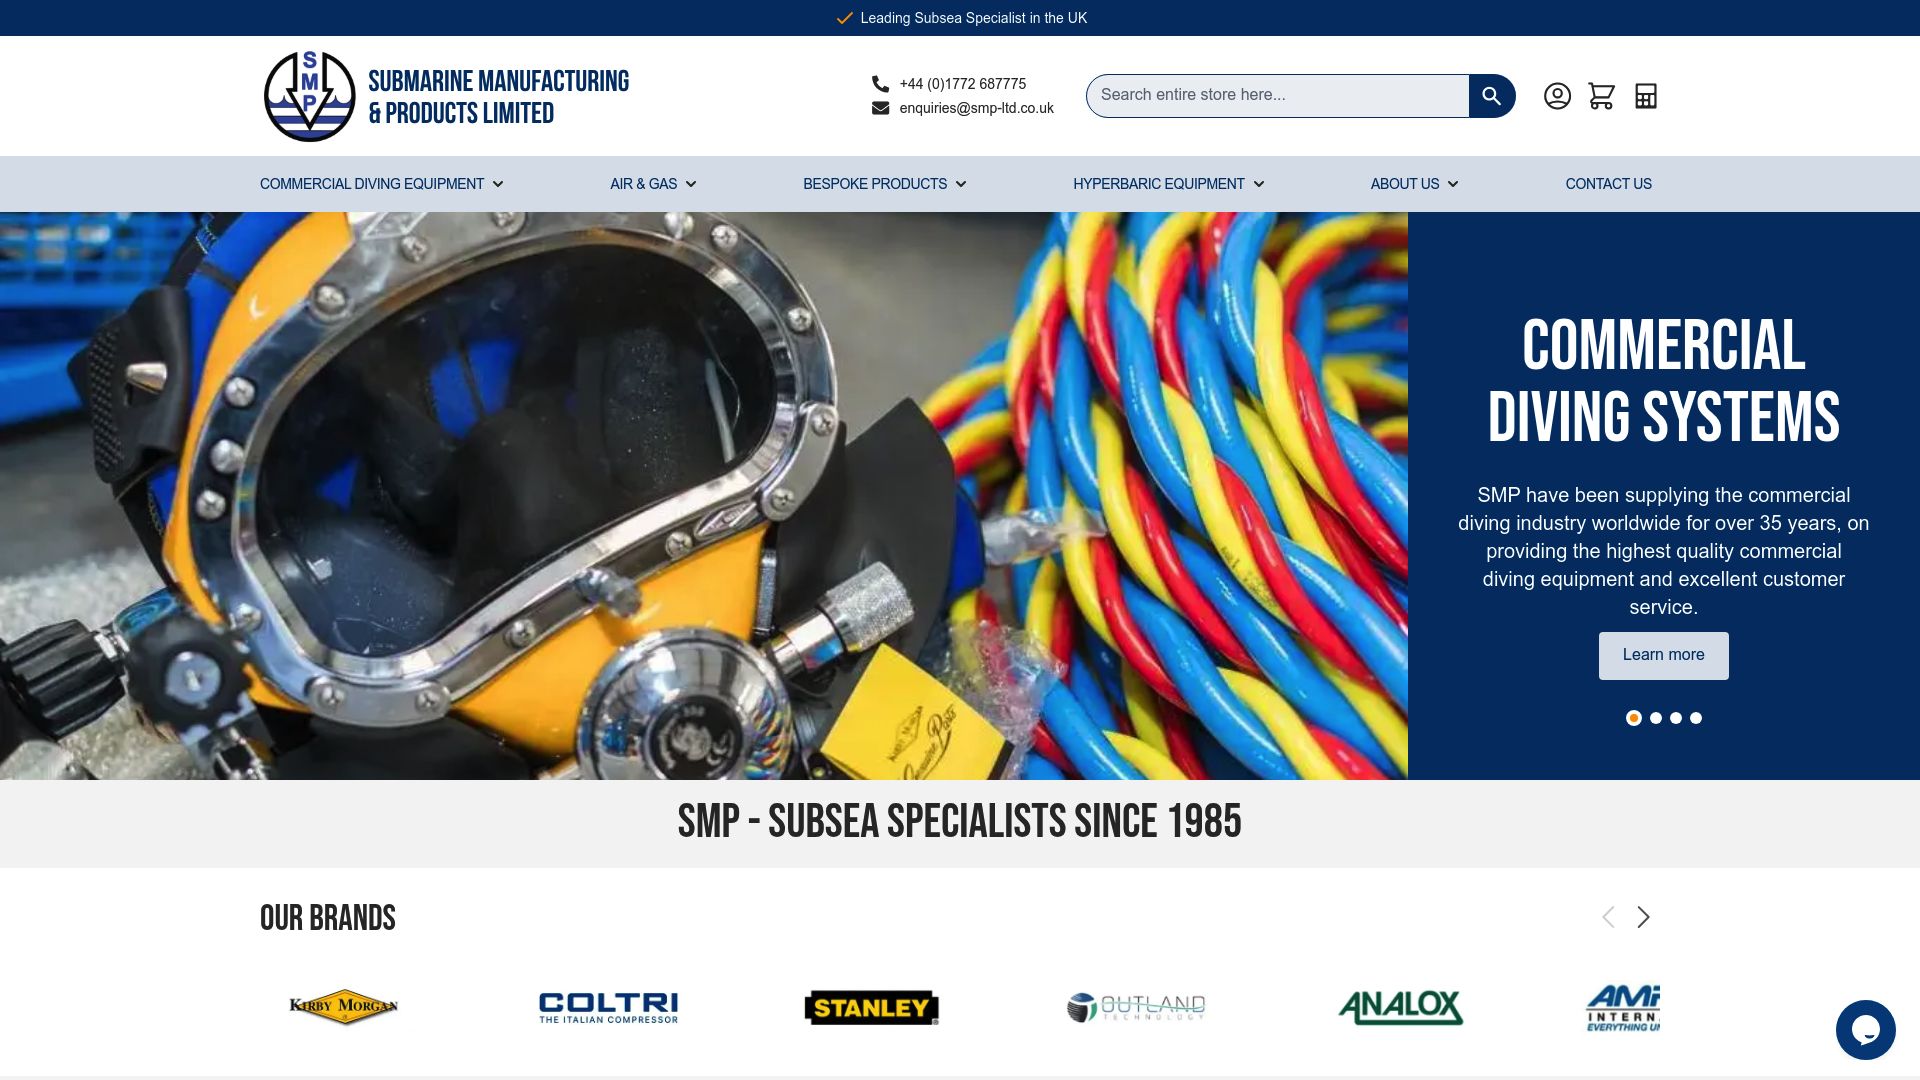Click the Coltri brand logo

608,1007
